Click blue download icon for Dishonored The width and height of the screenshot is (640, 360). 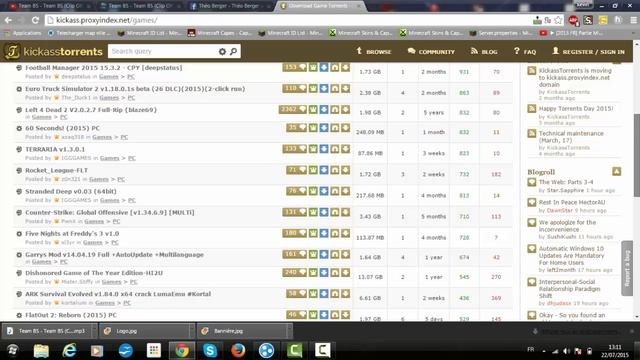point(324,272)
